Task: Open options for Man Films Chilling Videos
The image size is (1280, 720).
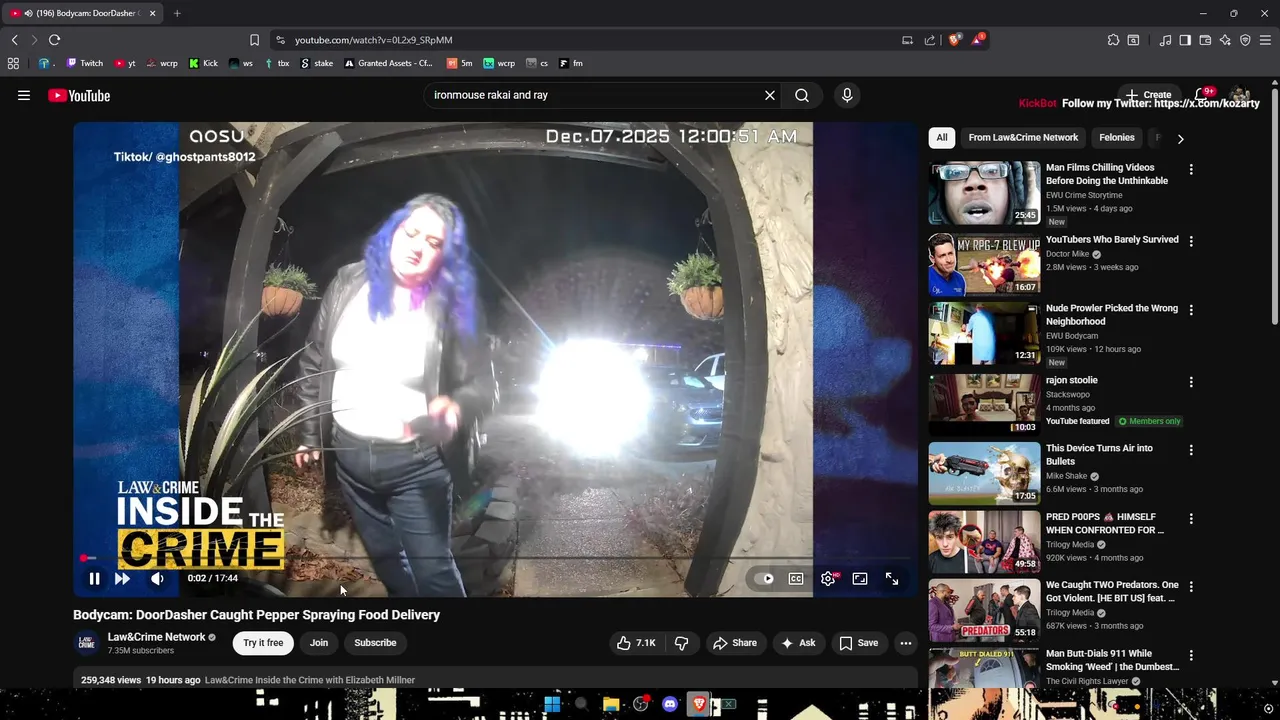Action: pyautogui.click(x=1190, y=170)
